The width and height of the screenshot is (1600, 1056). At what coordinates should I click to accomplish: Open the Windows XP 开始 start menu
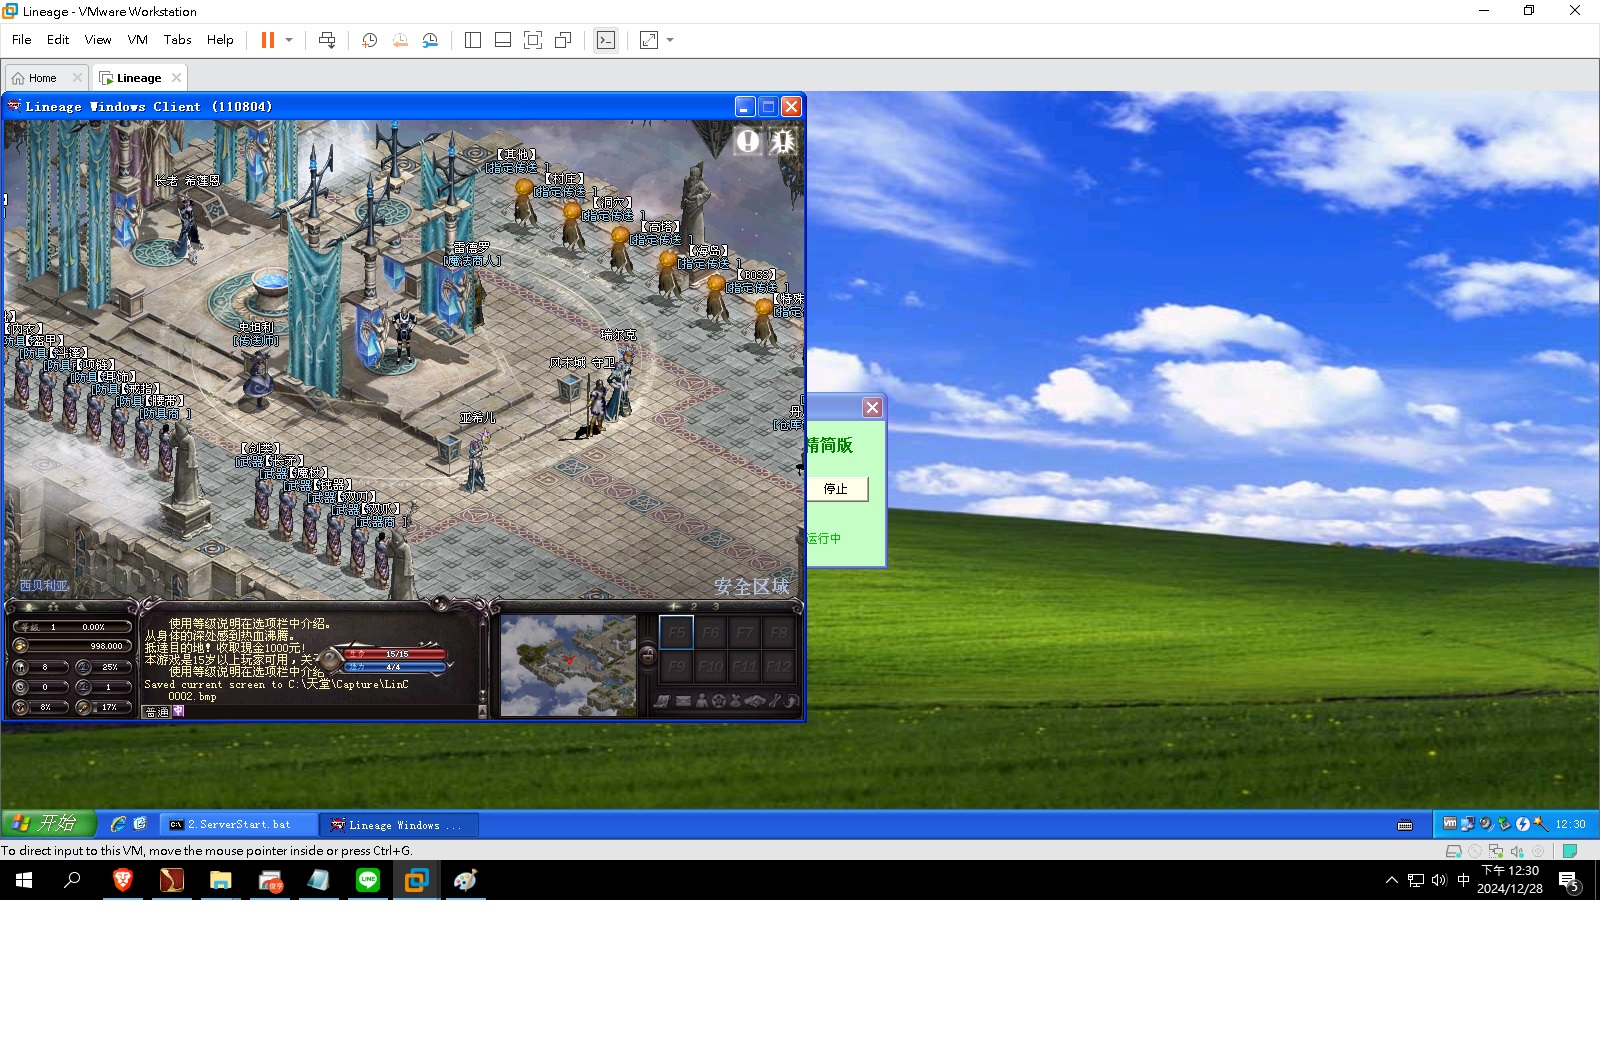point(48,823)
